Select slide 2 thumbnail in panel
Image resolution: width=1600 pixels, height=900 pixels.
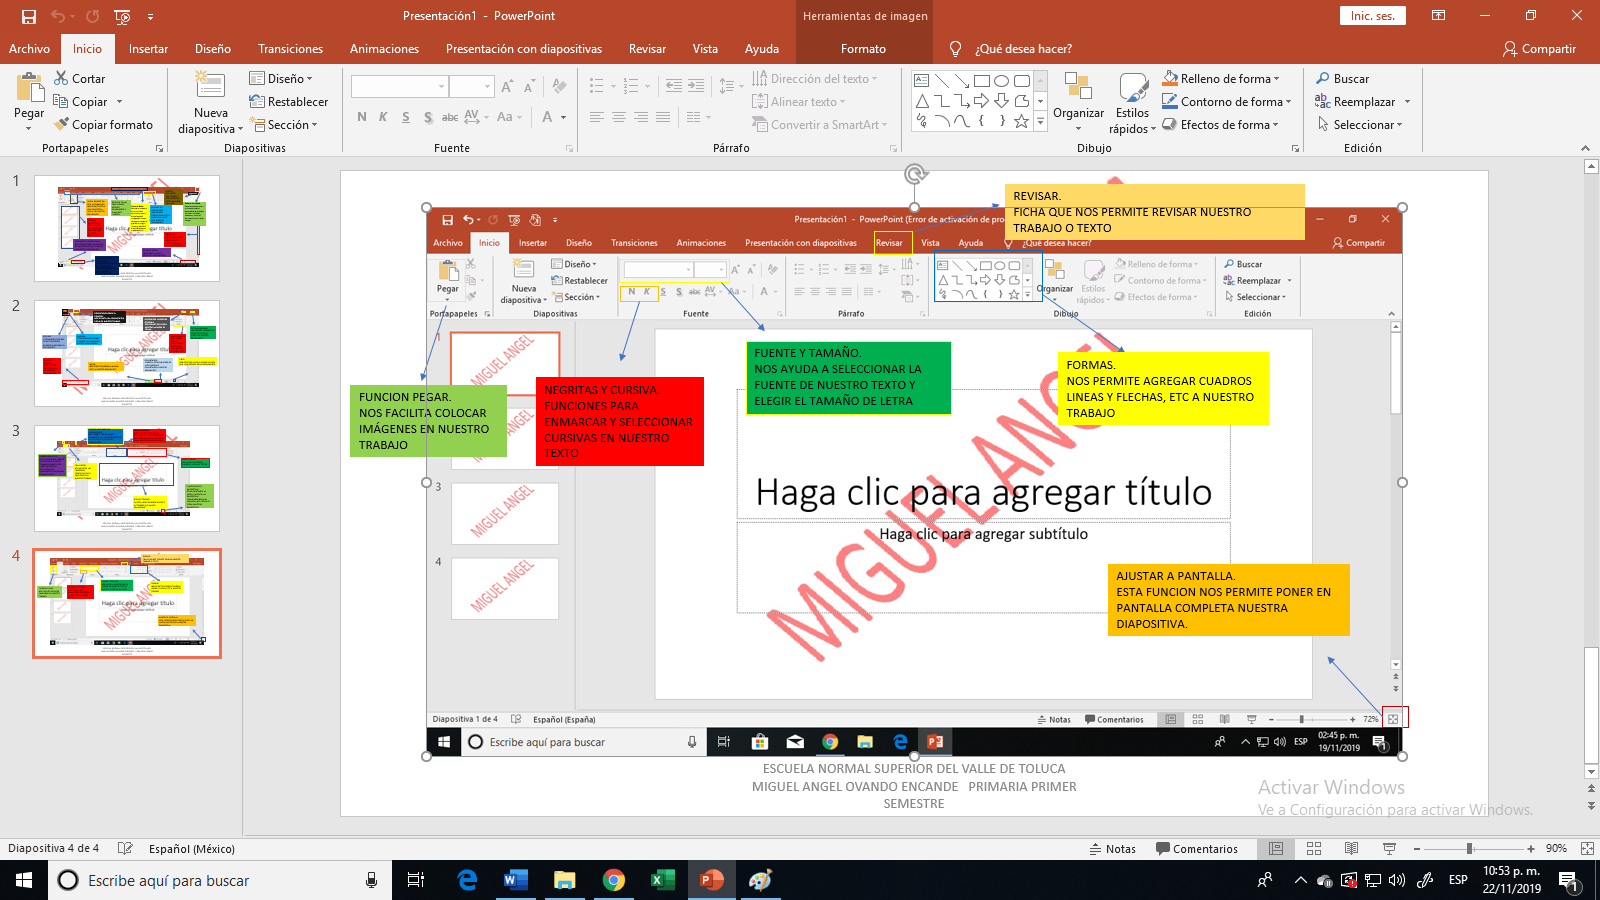[x=127, y=352]
